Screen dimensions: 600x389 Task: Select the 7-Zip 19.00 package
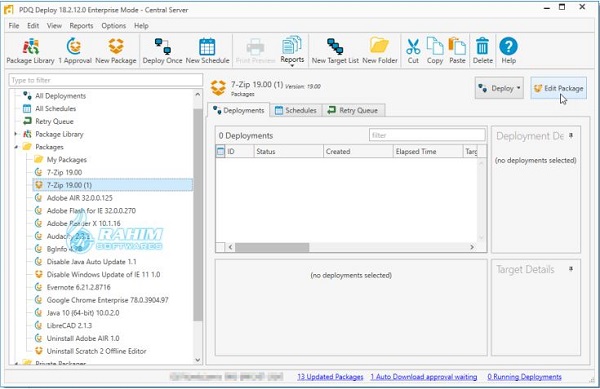tap(64, 172)
